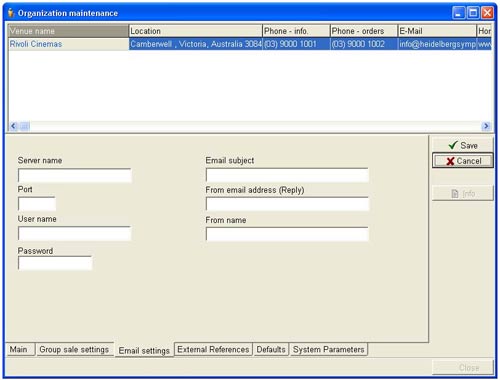Click the Close button at bottom
The image size is (500, 380).
(463, 367)
